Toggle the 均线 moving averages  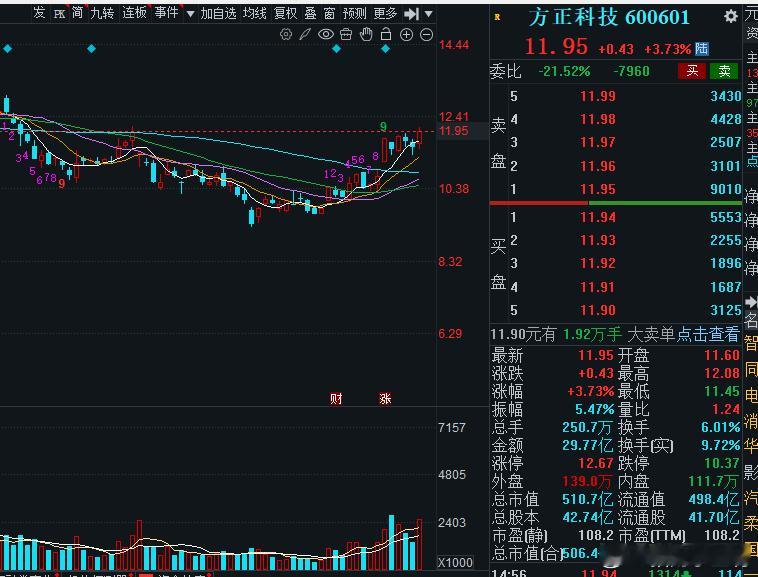tap(254, 14)
